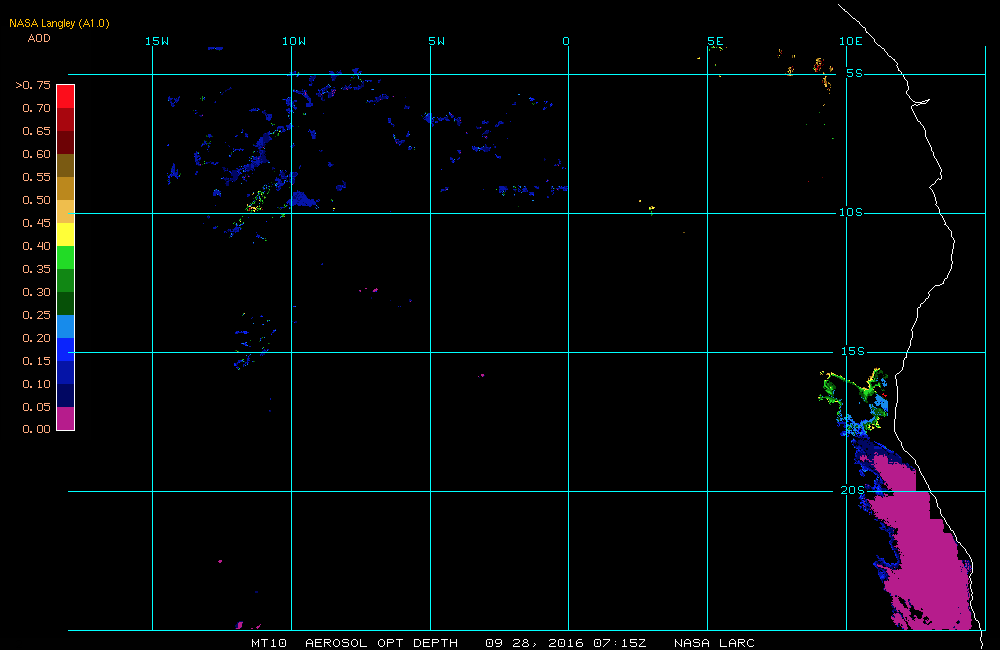Select the 15W longitude label
Viewport: 1000px width, 650px height.
tap(157, 41)
